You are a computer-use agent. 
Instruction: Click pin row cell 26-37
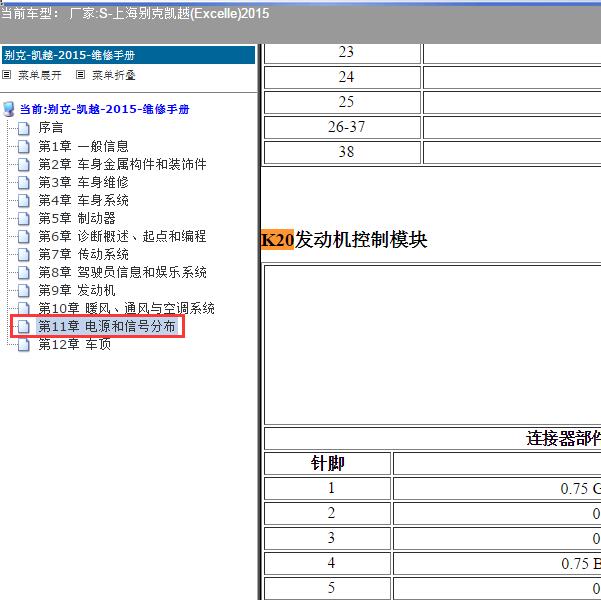pyautogui.click(x=343, y=127)
